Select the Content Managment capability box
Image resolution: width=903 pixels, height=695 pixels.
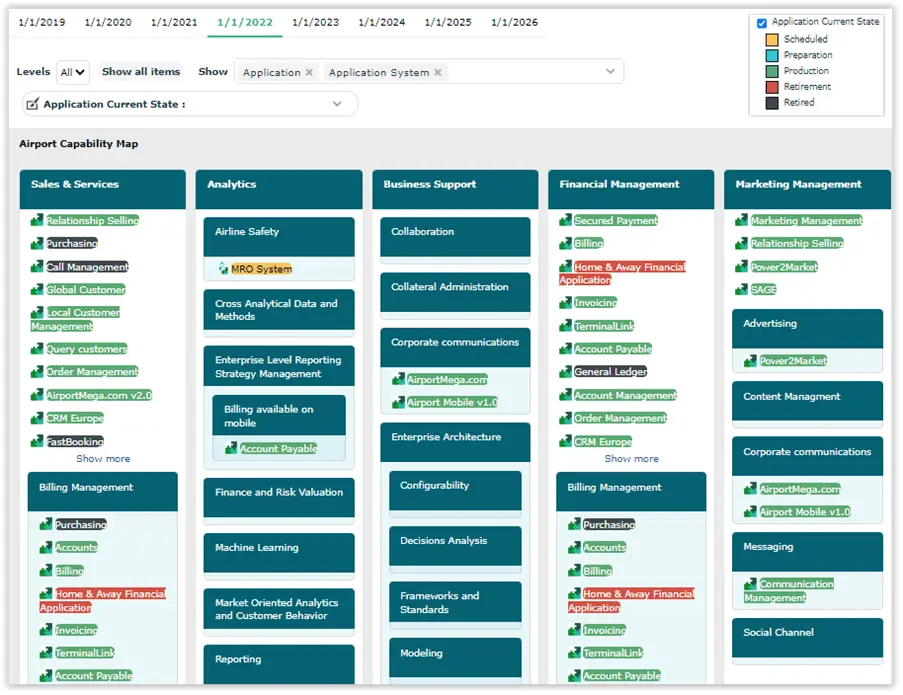pos(807,401)
